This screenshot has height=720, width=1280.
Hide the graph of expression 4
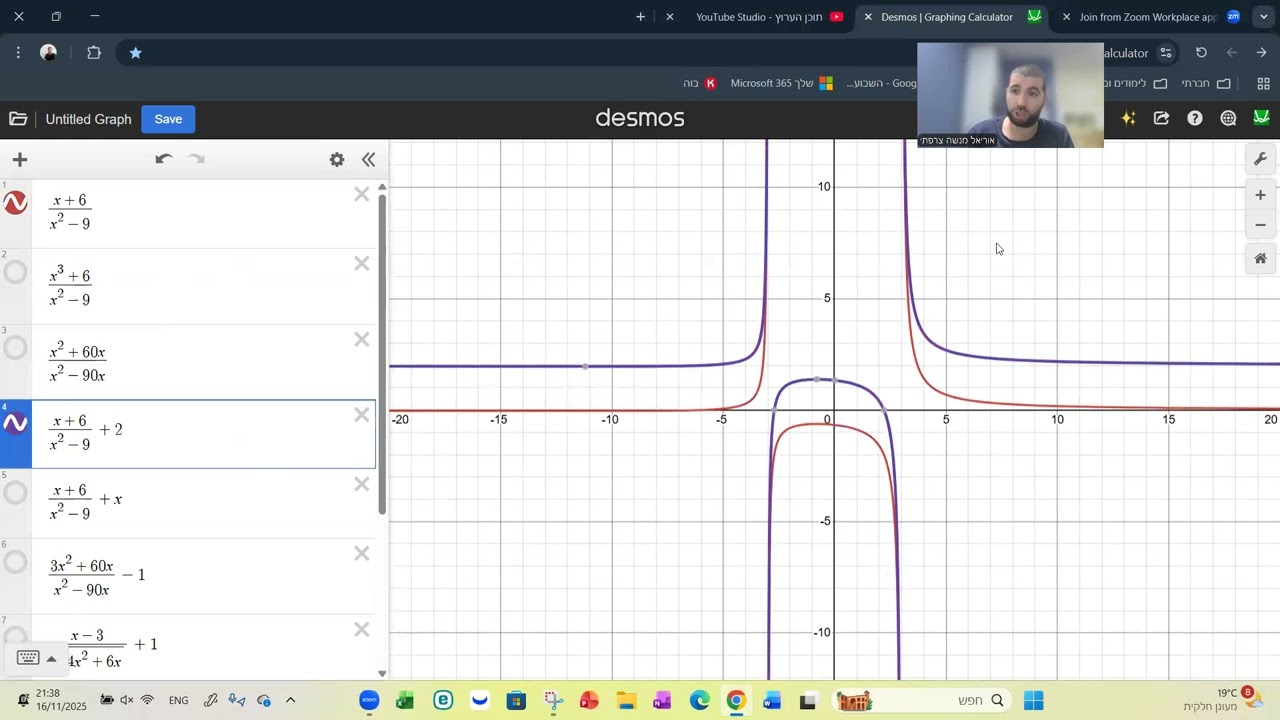[x=15, y=424]
